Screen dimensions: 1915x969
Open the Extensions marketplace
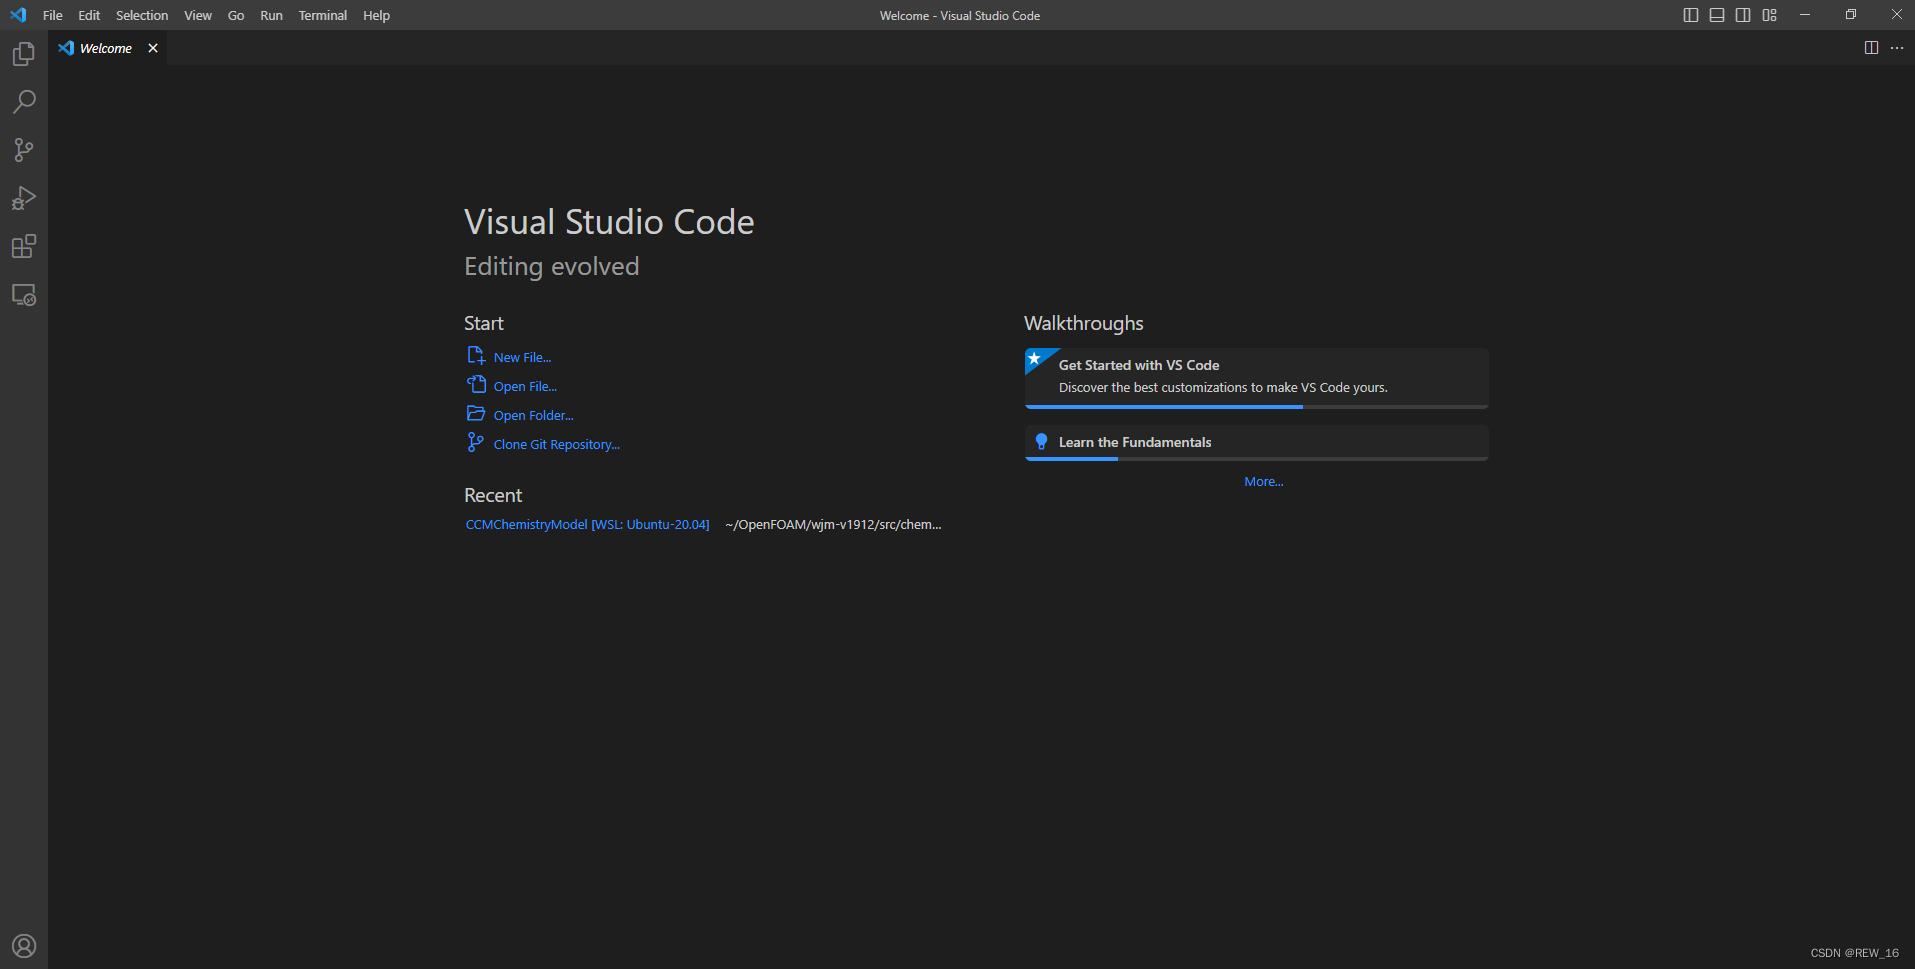[x=23, y=245]
